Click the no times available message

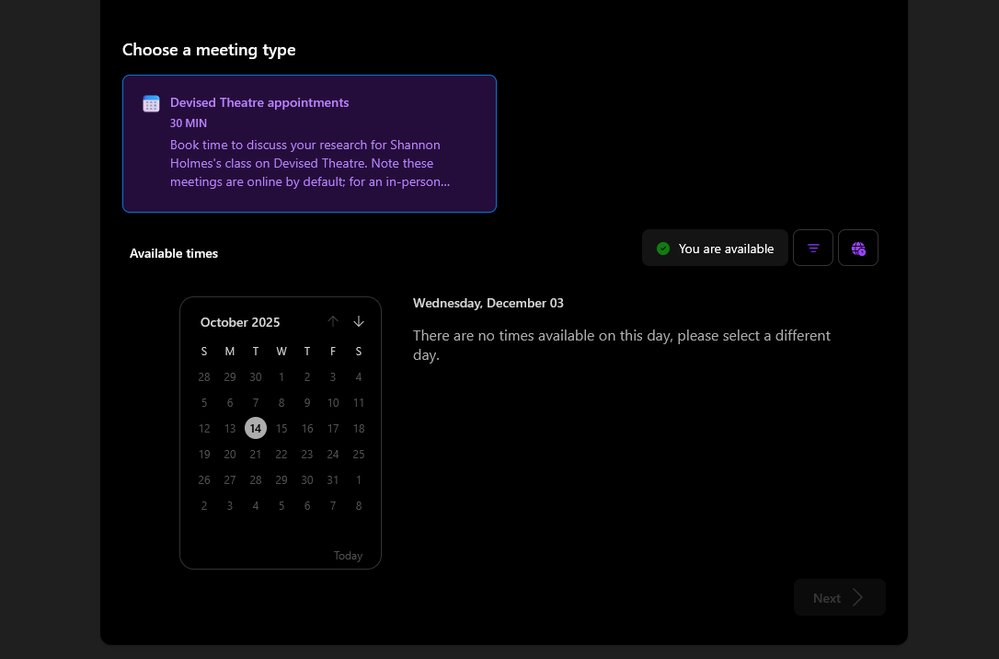(x=622, y=345)
